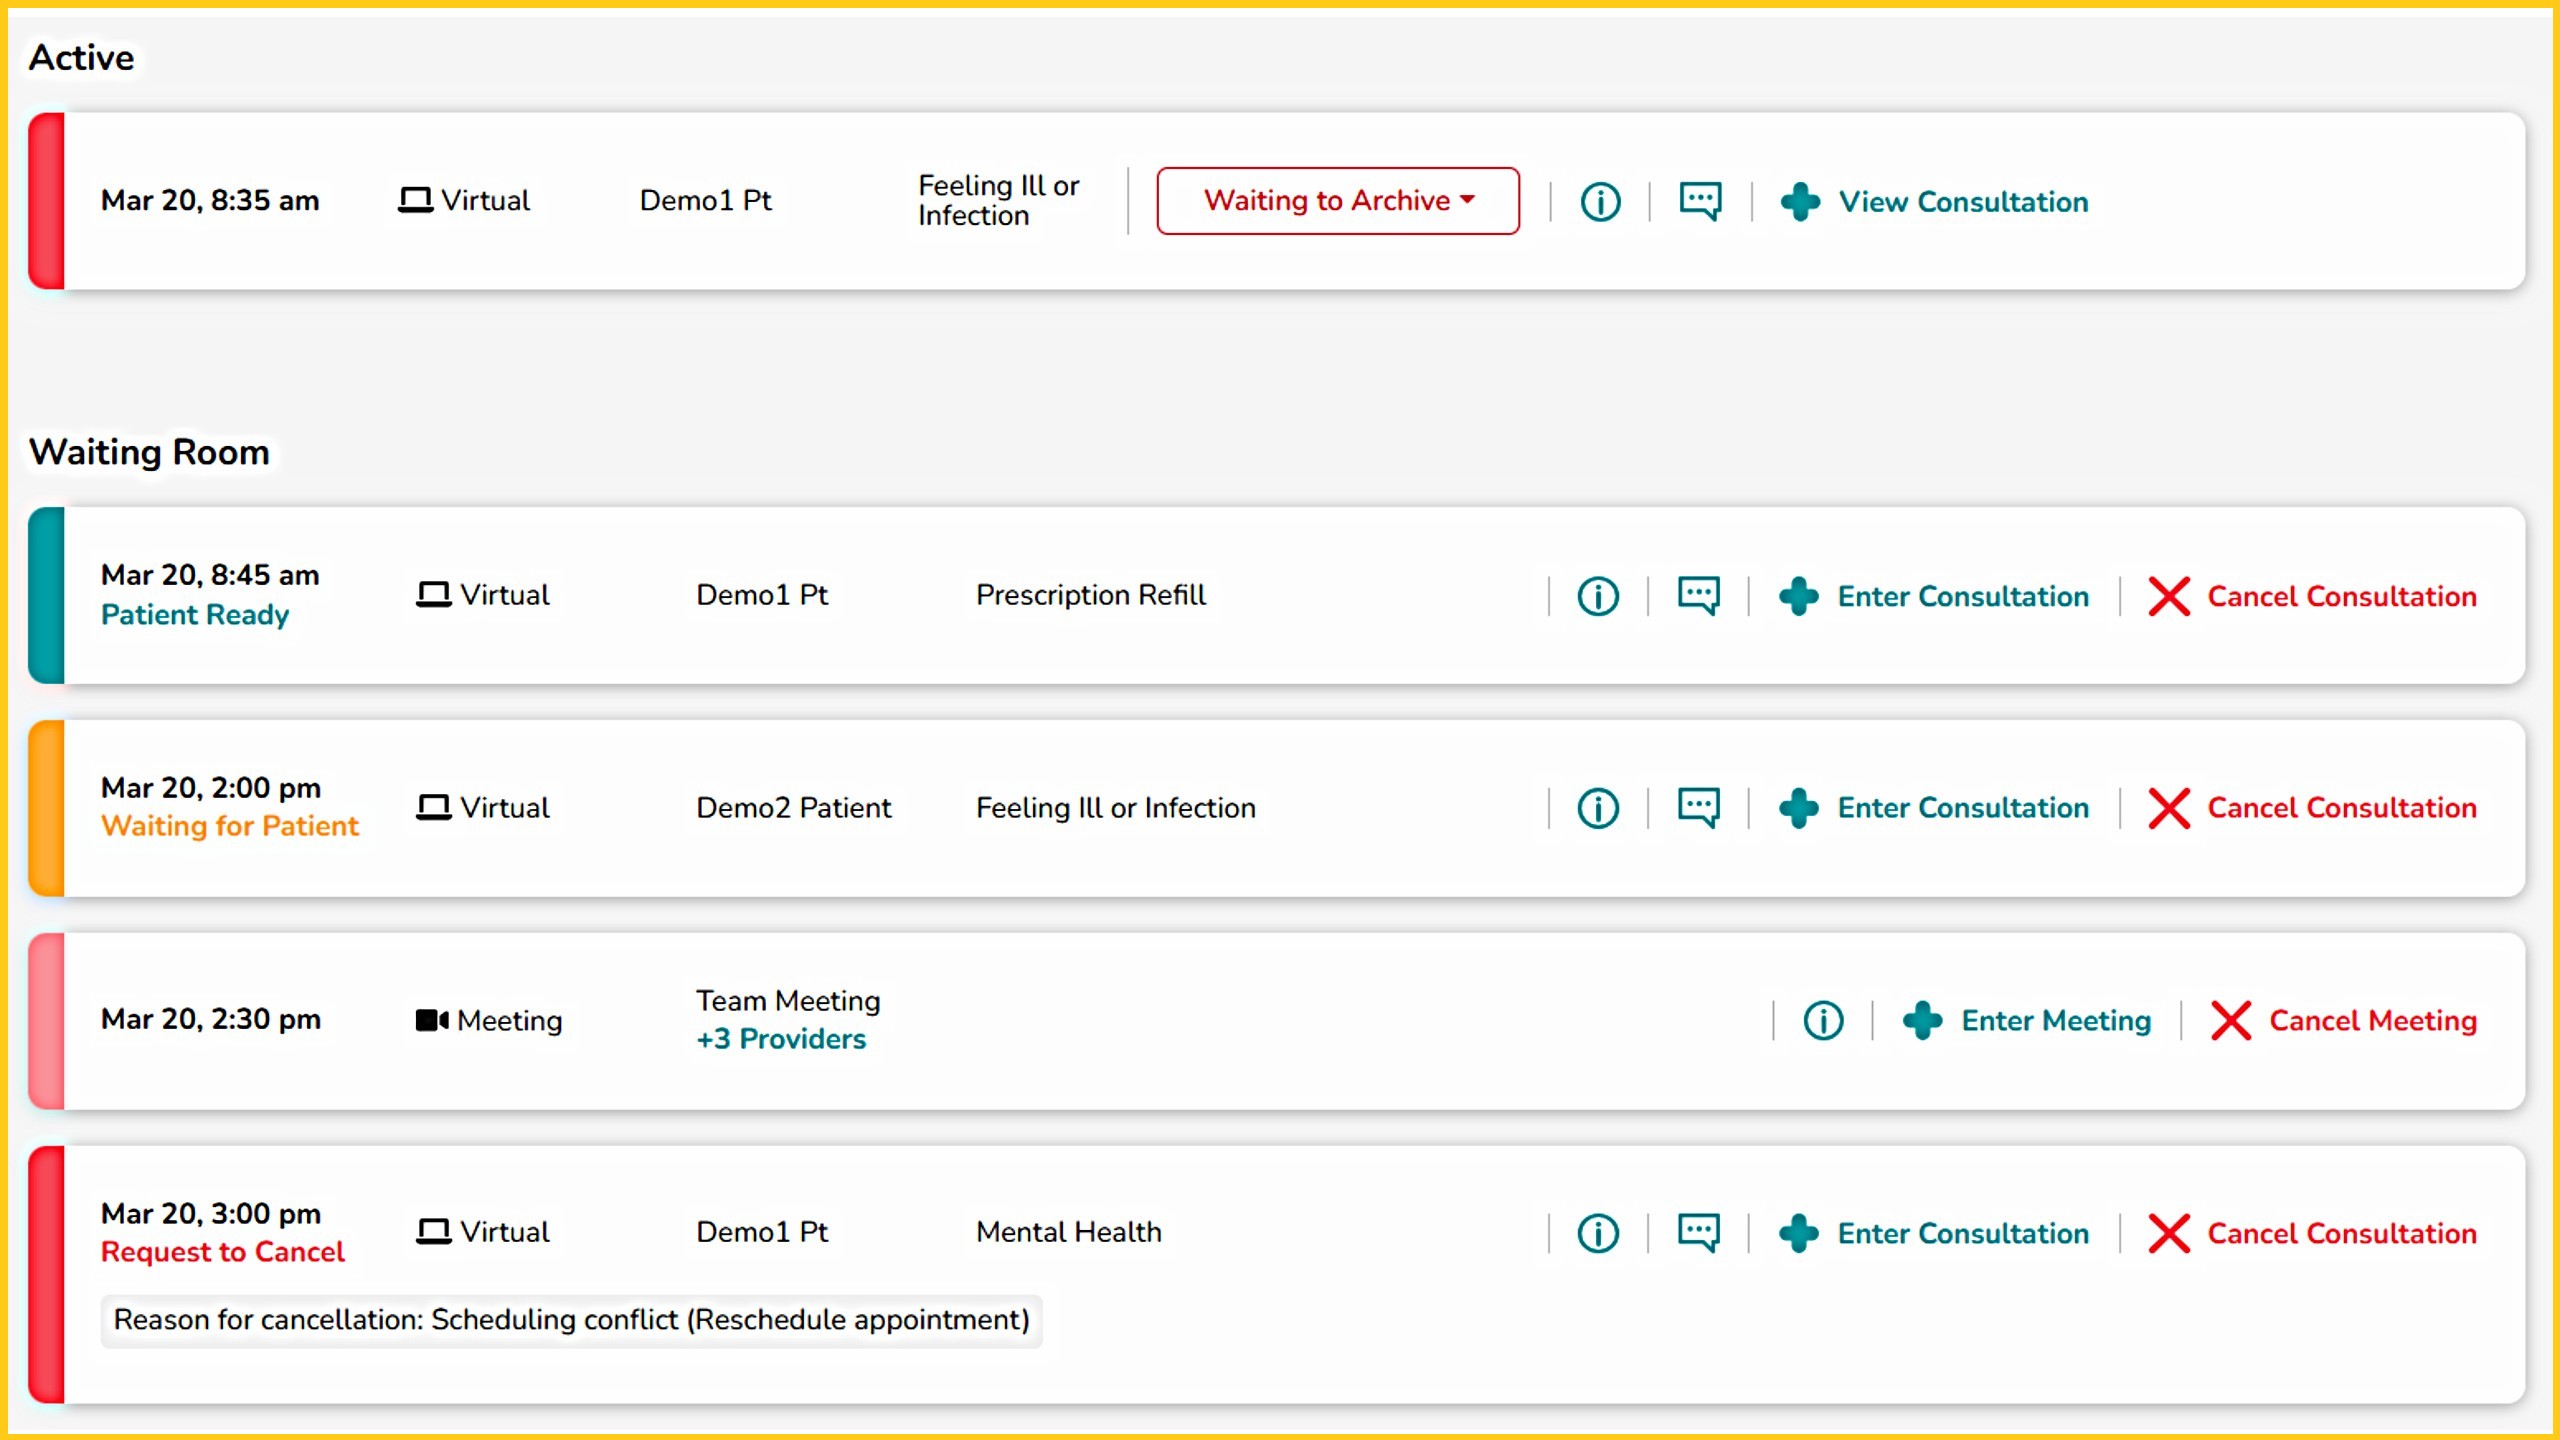Cancel Consultation for Prescription Refill appointment
The height and width of the screenshot is (1440, 2560).
(2340, 597)
